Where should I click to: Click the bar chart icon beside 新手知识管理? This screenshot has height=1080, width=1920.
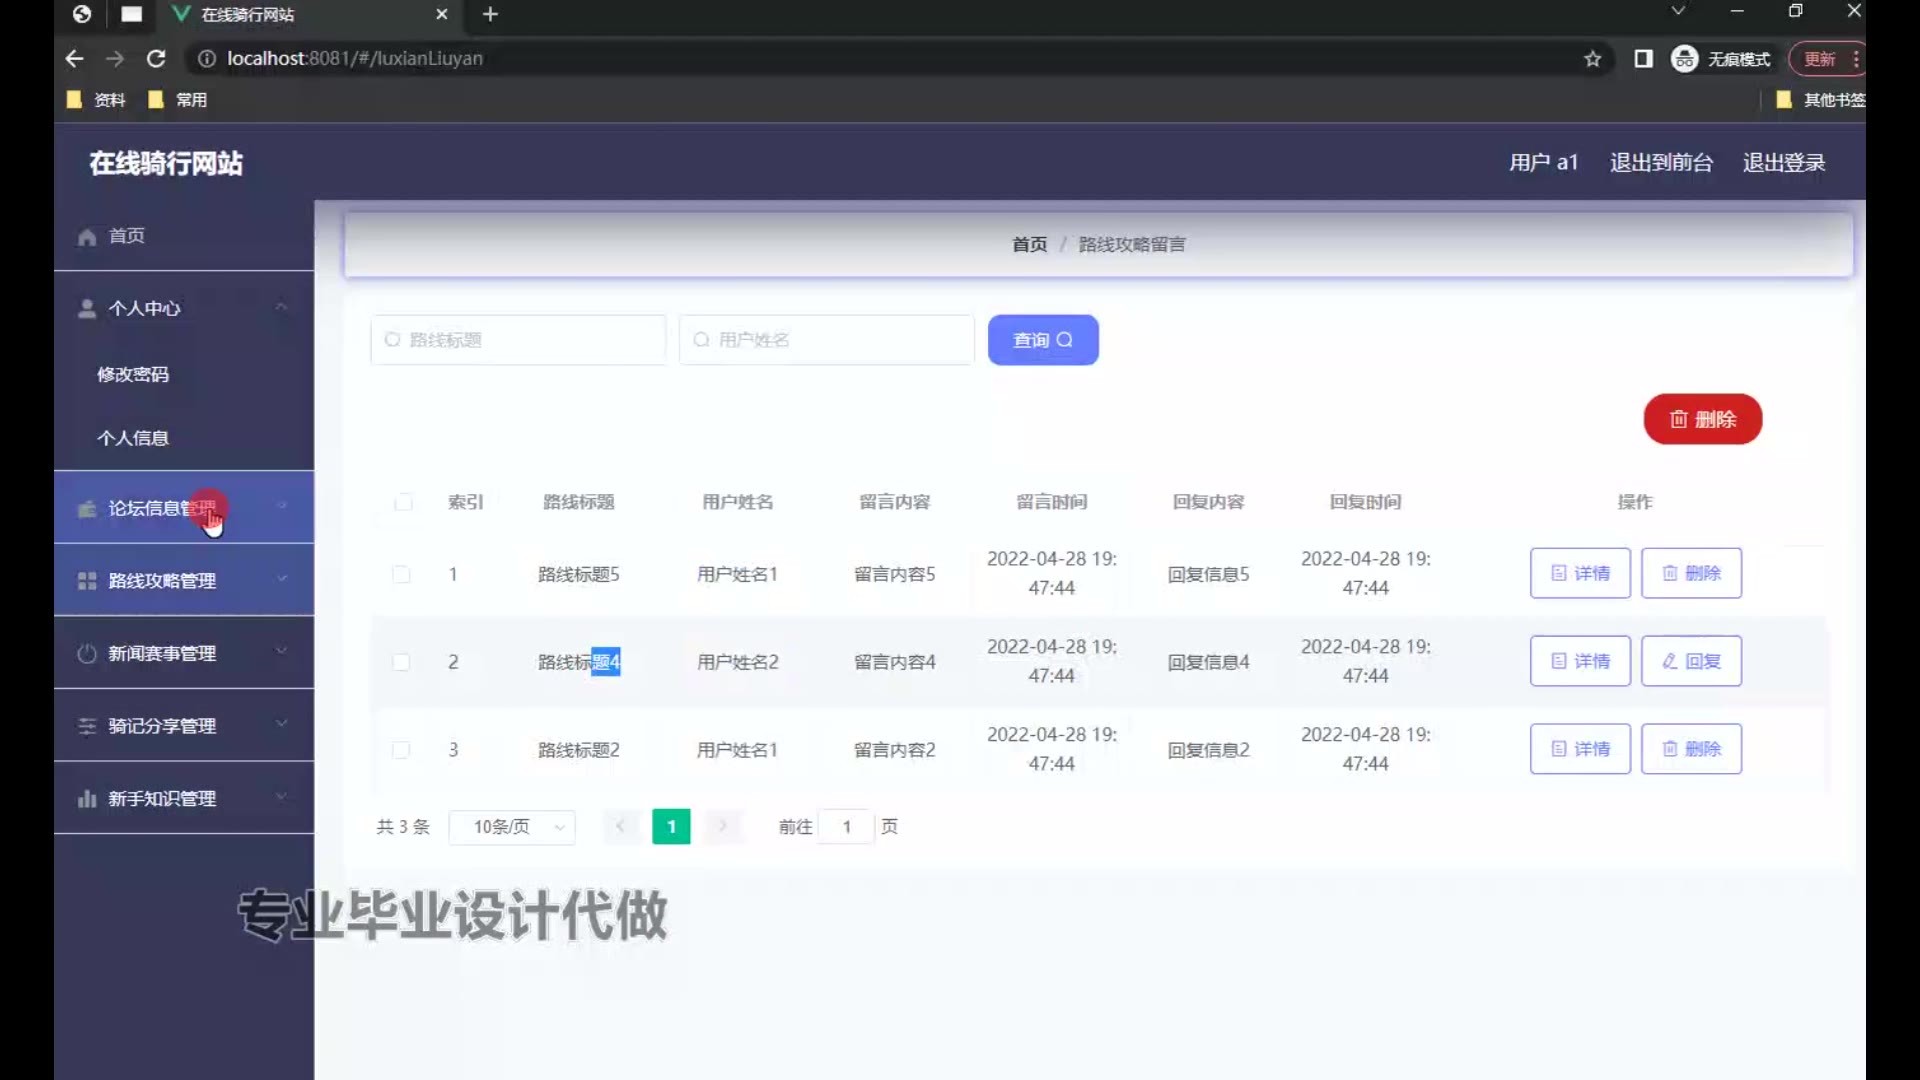click(x=87, y=799)
